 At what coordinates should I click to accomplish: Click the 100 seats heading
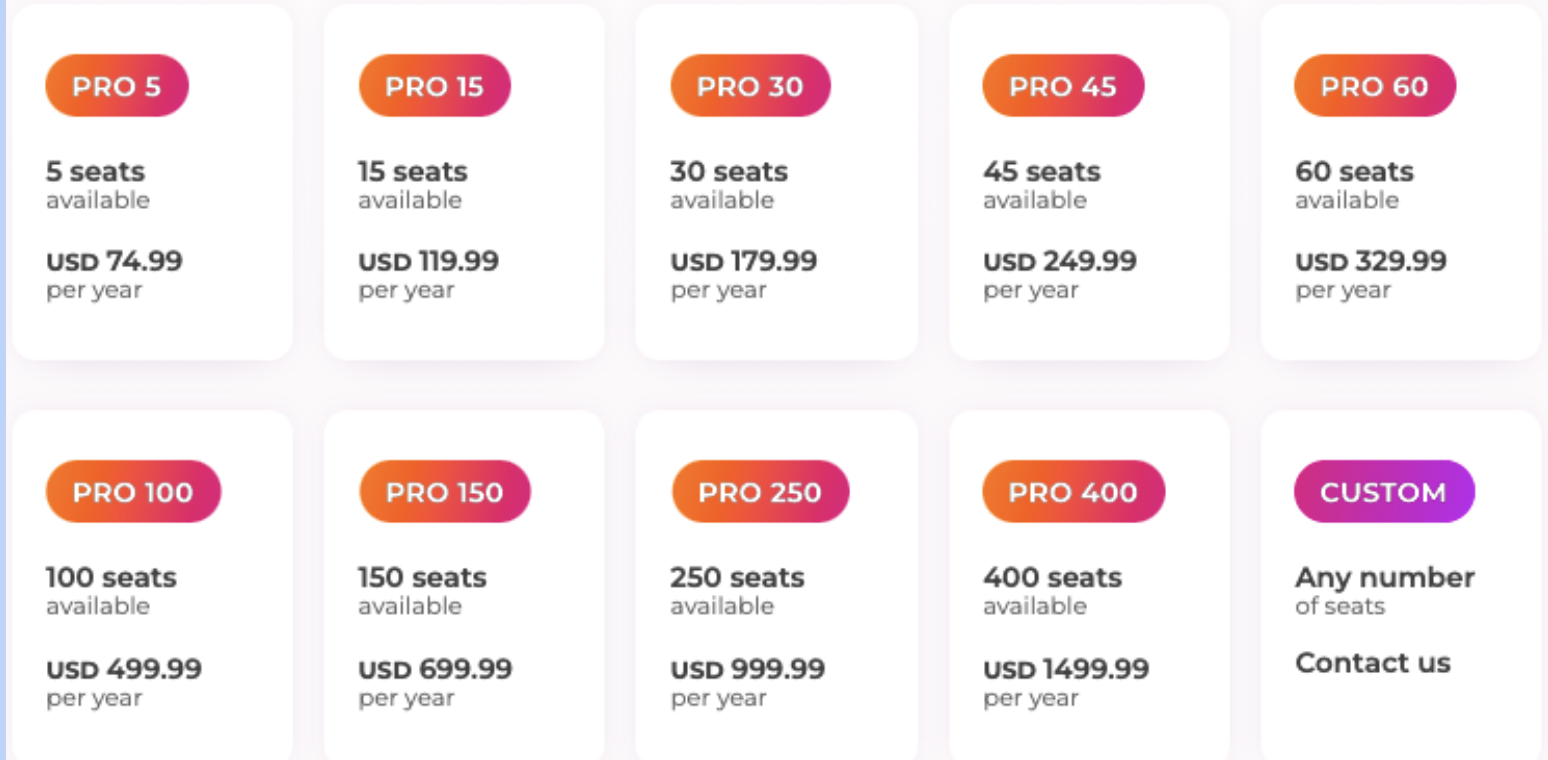[x=111, y=577]
